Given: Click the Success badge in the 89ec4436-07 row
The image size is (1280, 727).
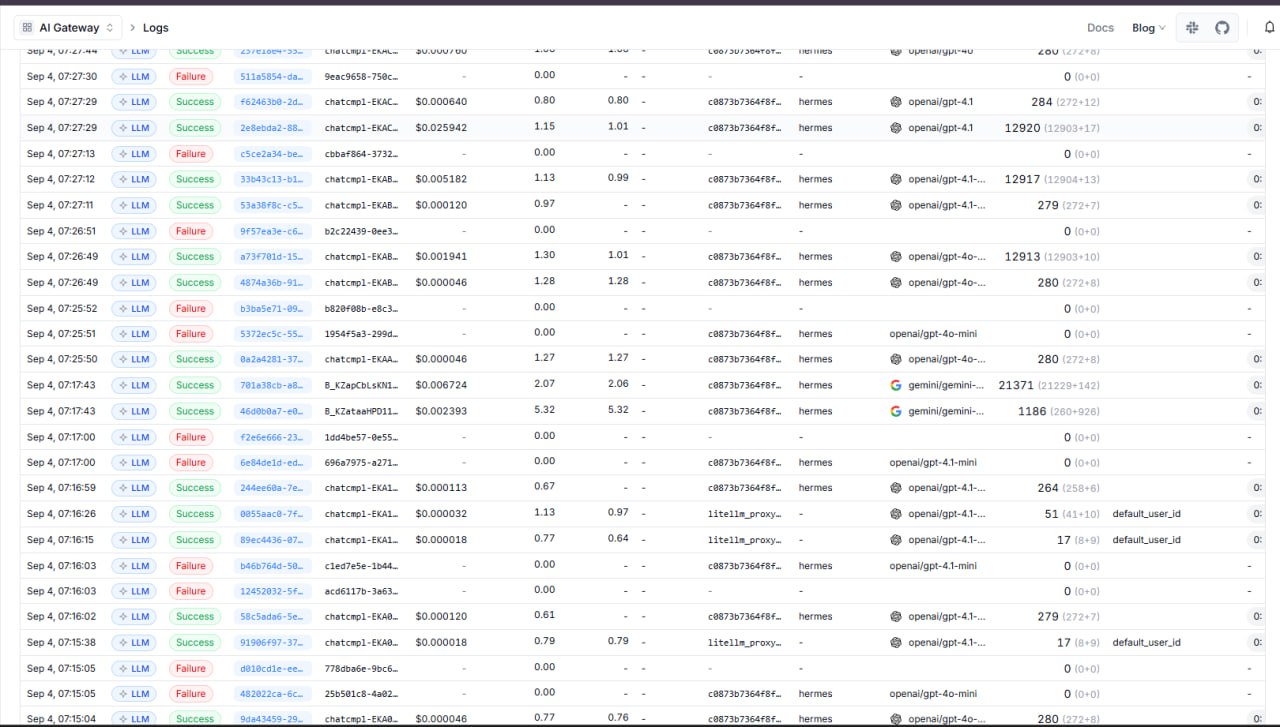Looking at the screenshot, I should (x=195, y=540).
